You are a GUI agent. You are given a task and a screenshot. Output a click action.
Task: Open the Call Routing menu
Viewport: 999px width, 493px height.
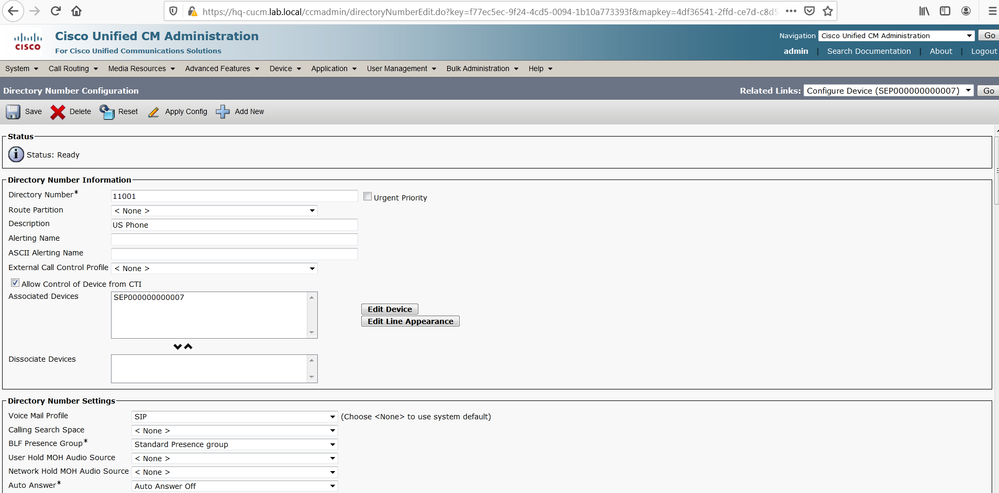73,69
